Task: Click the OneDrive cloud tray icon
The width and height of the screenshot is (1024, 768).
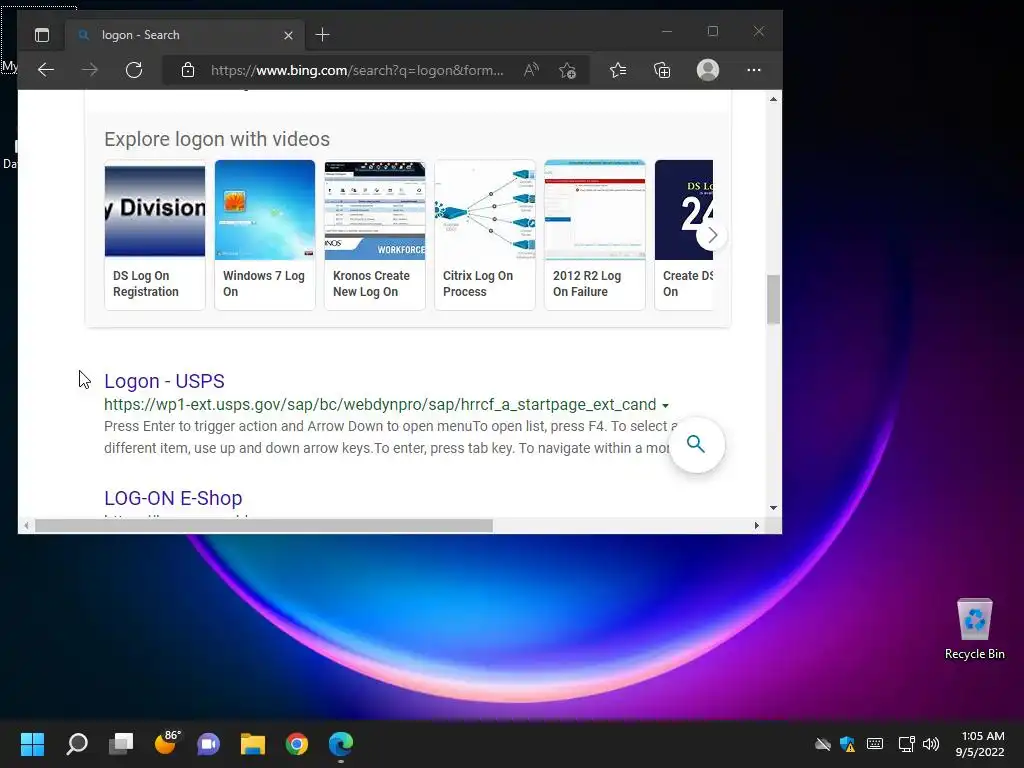Action: 823,744
